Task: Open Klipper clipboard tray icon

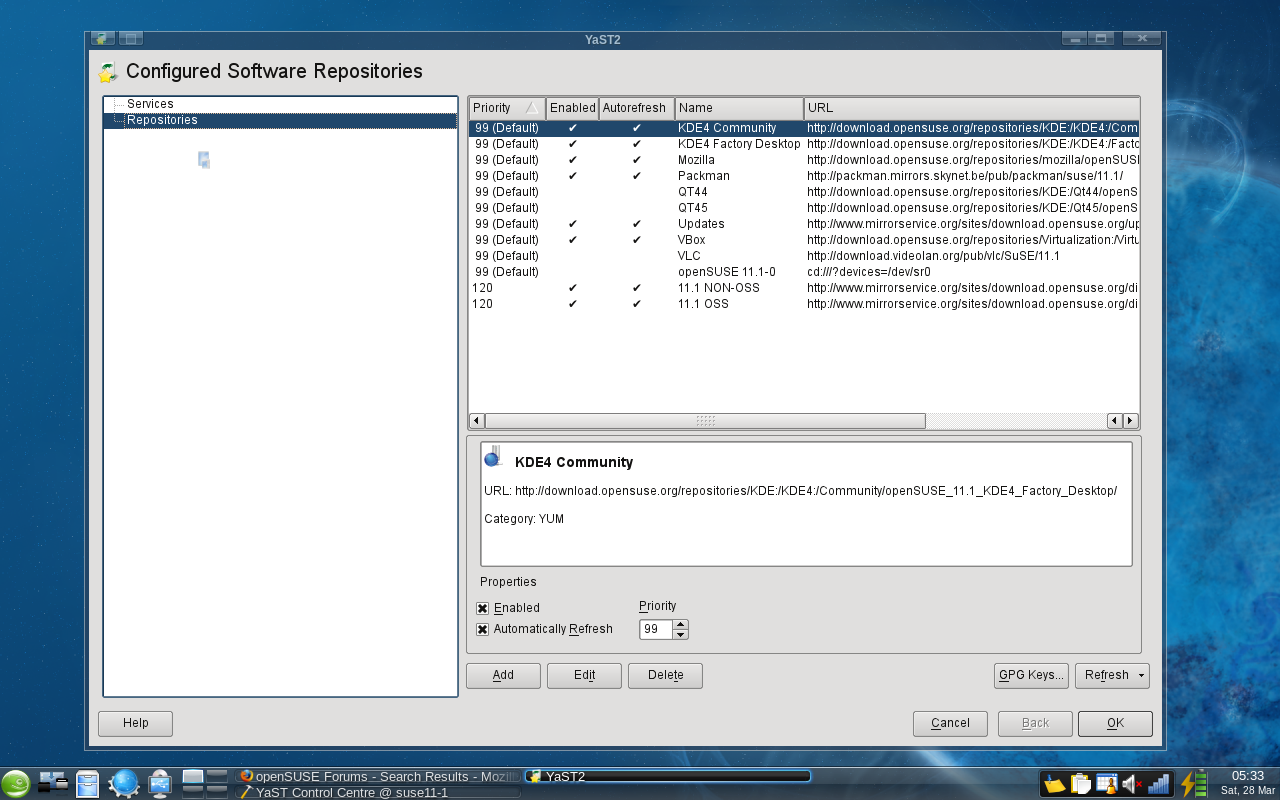Action: (1080, 784)
